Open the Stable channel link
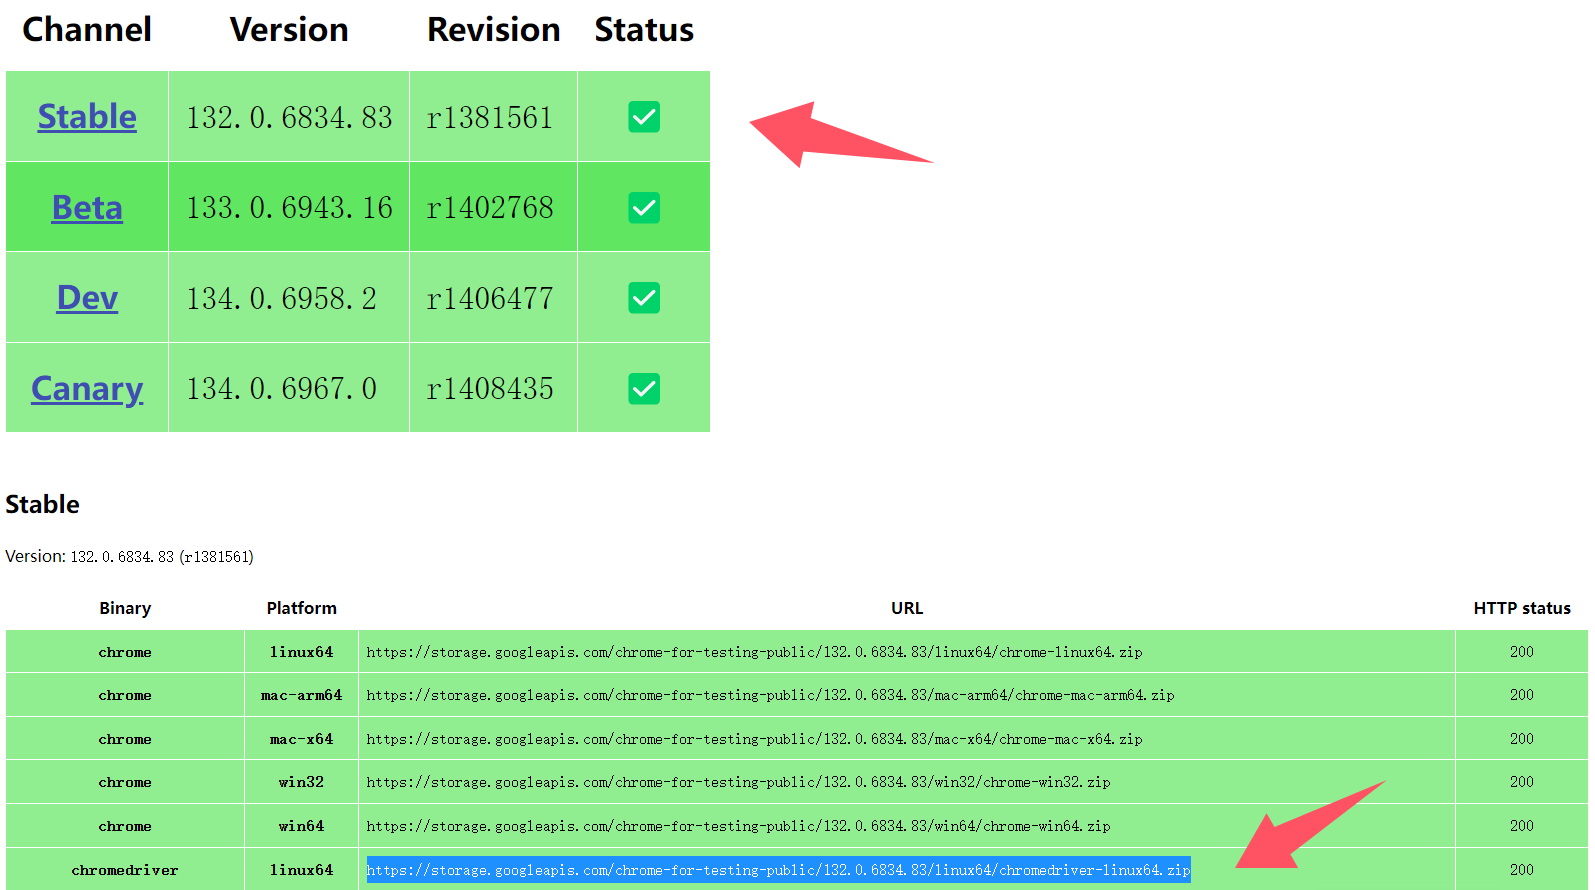1595x890 pixels. (x=87, y=117)
